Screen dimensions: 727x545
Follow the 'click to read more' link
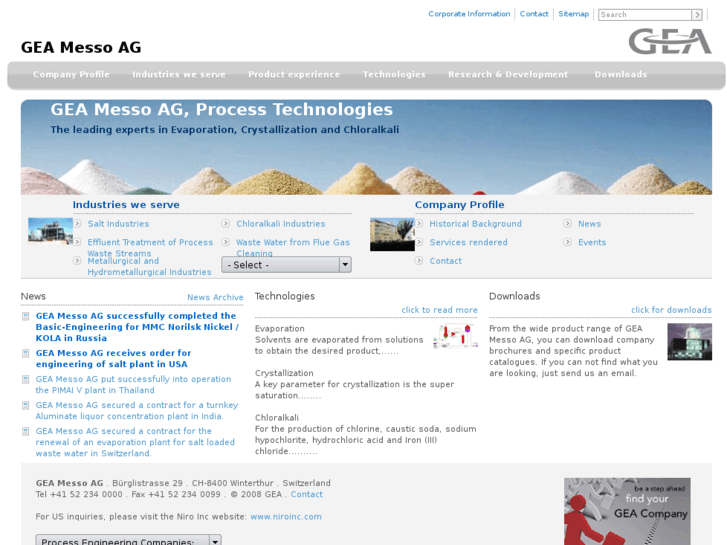click(439, 310)
